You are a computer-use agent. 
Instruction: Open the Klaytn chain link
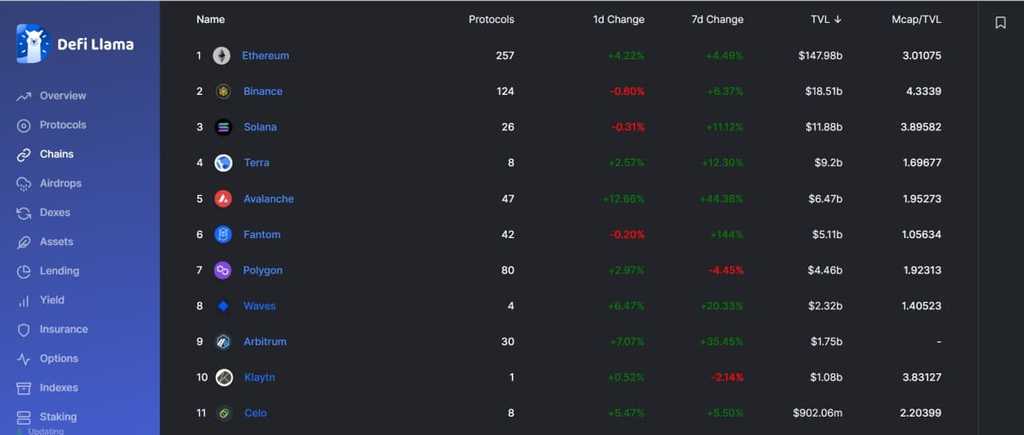(x=259, y=378)
